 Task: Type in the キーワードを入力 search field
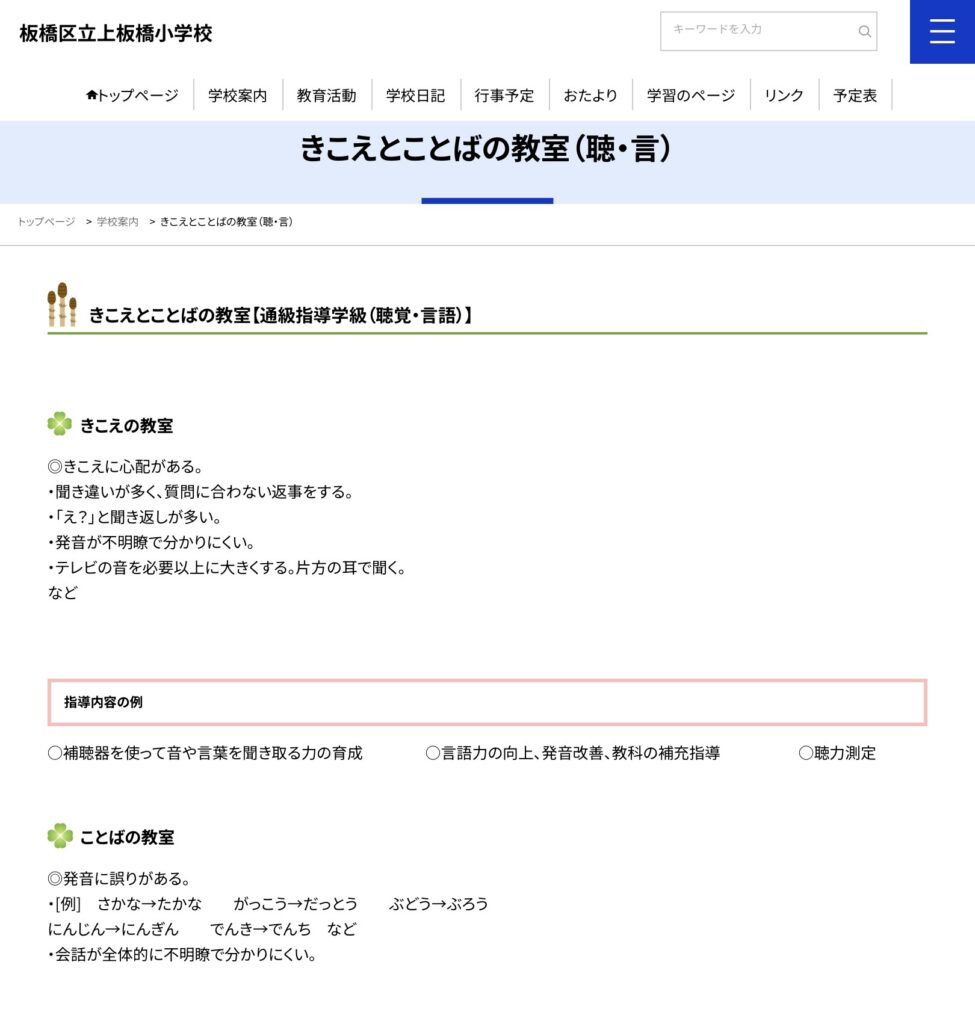point(758,31)
